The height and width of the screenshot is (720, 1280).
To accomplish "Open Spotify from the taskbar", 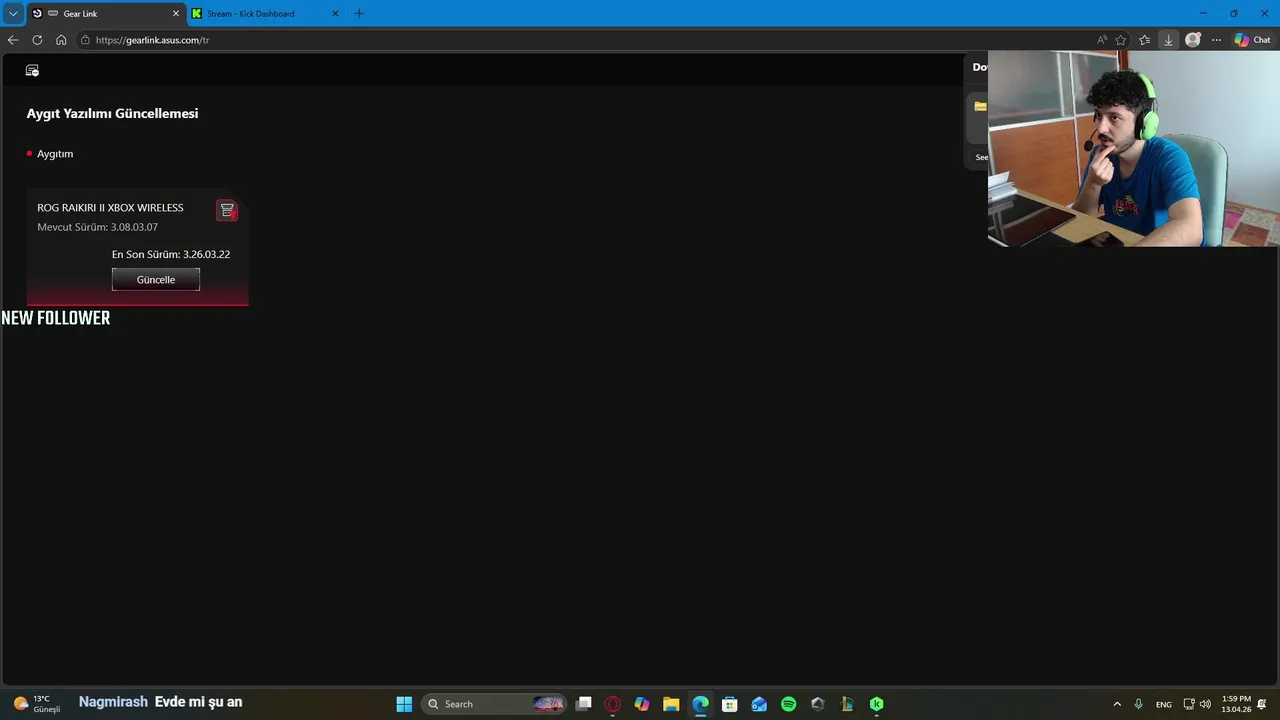I will click(788, 704).
